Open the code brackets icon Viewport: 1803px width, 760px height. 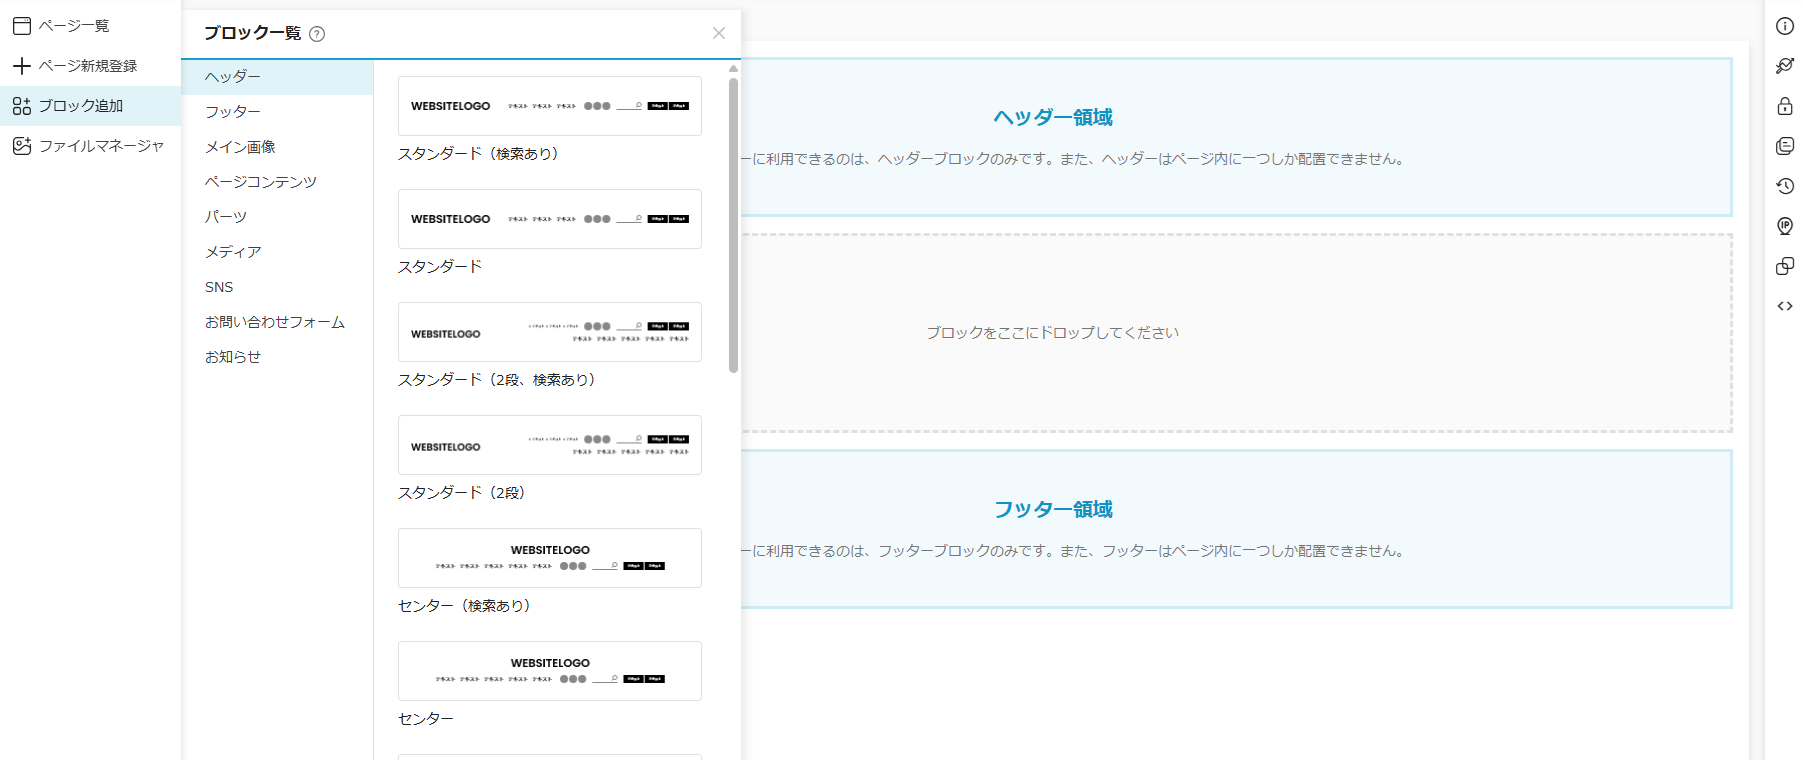pyautogui.click(x=1785, y=306)
